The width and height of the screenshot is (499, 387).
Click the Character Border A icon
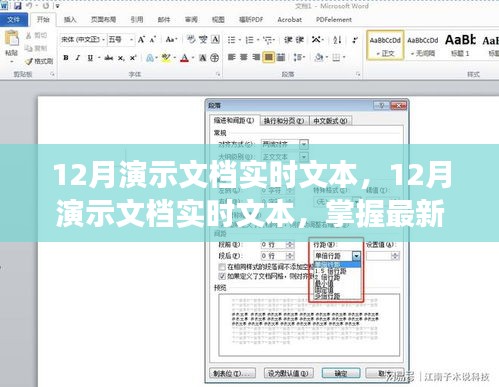(216, 39)
